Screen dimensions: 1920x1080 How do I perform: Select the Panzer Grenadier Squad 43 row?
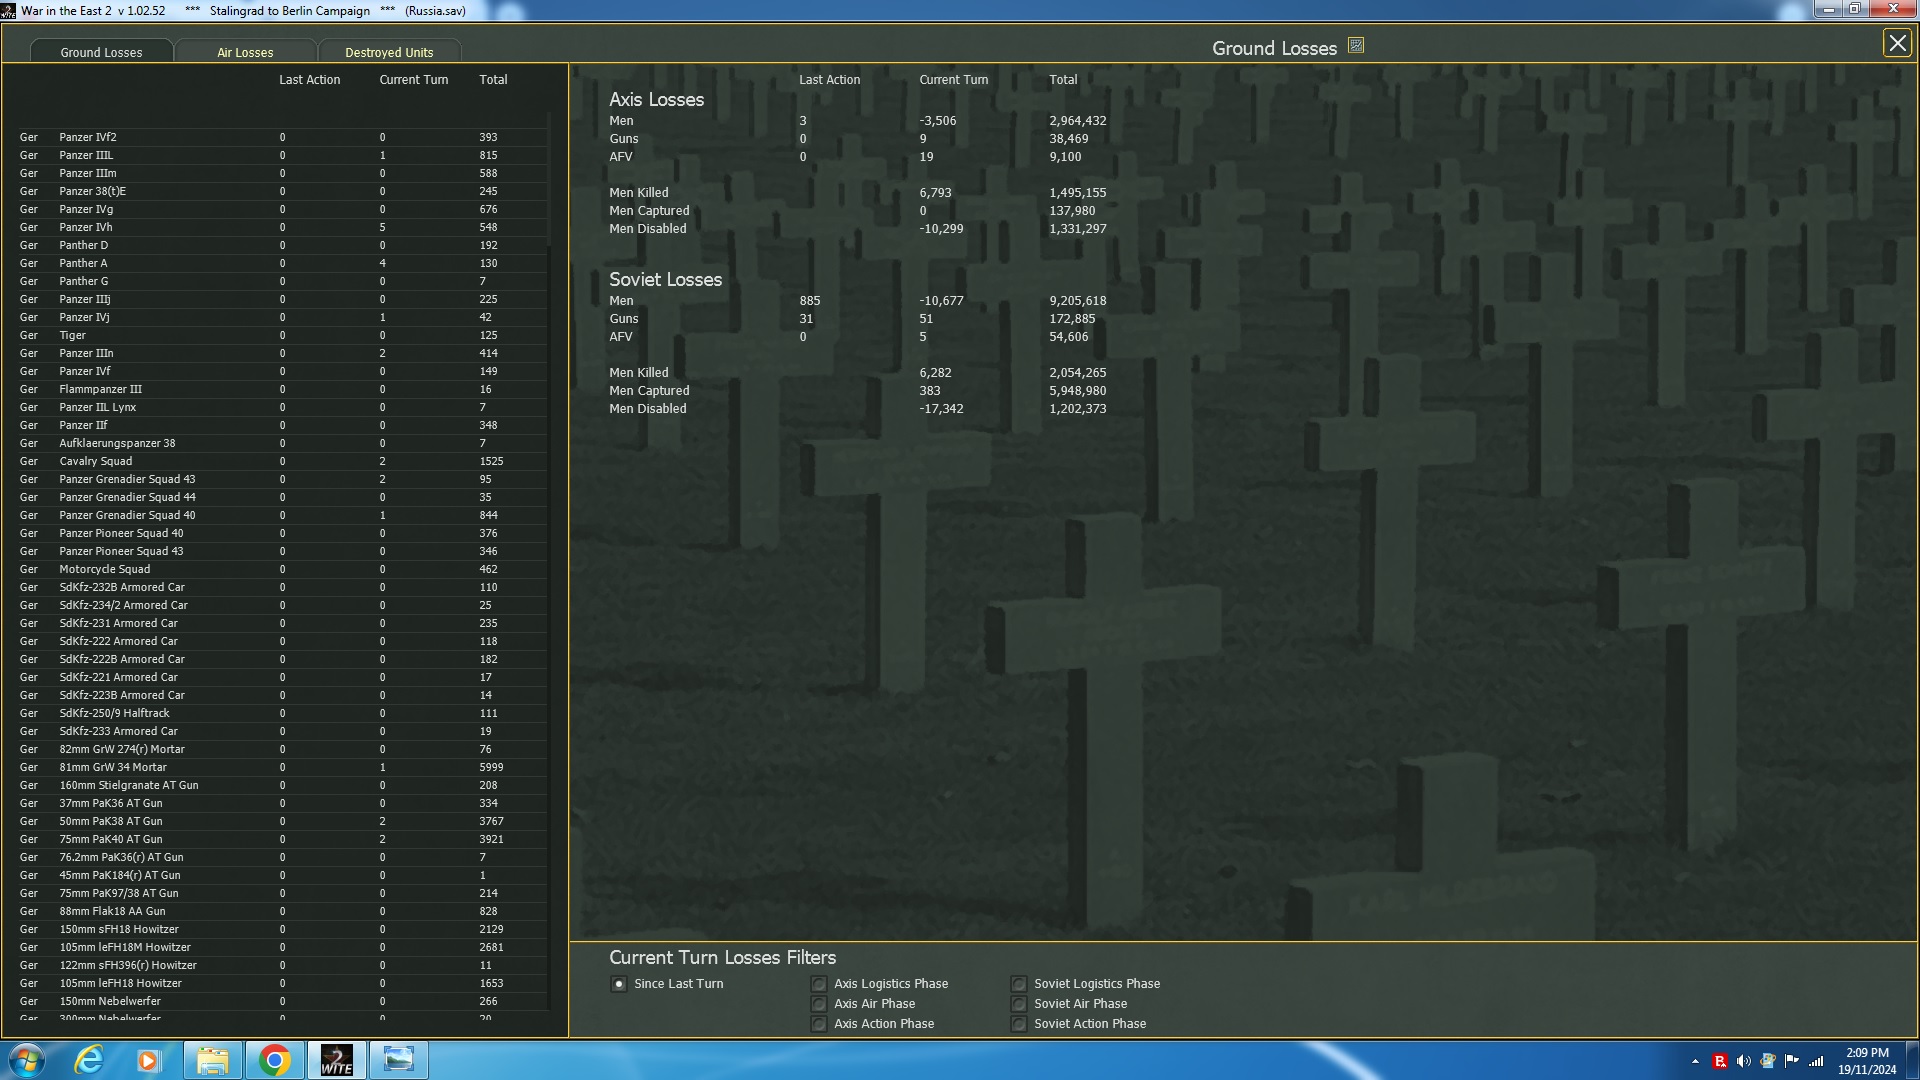click(x=282, y=479)
